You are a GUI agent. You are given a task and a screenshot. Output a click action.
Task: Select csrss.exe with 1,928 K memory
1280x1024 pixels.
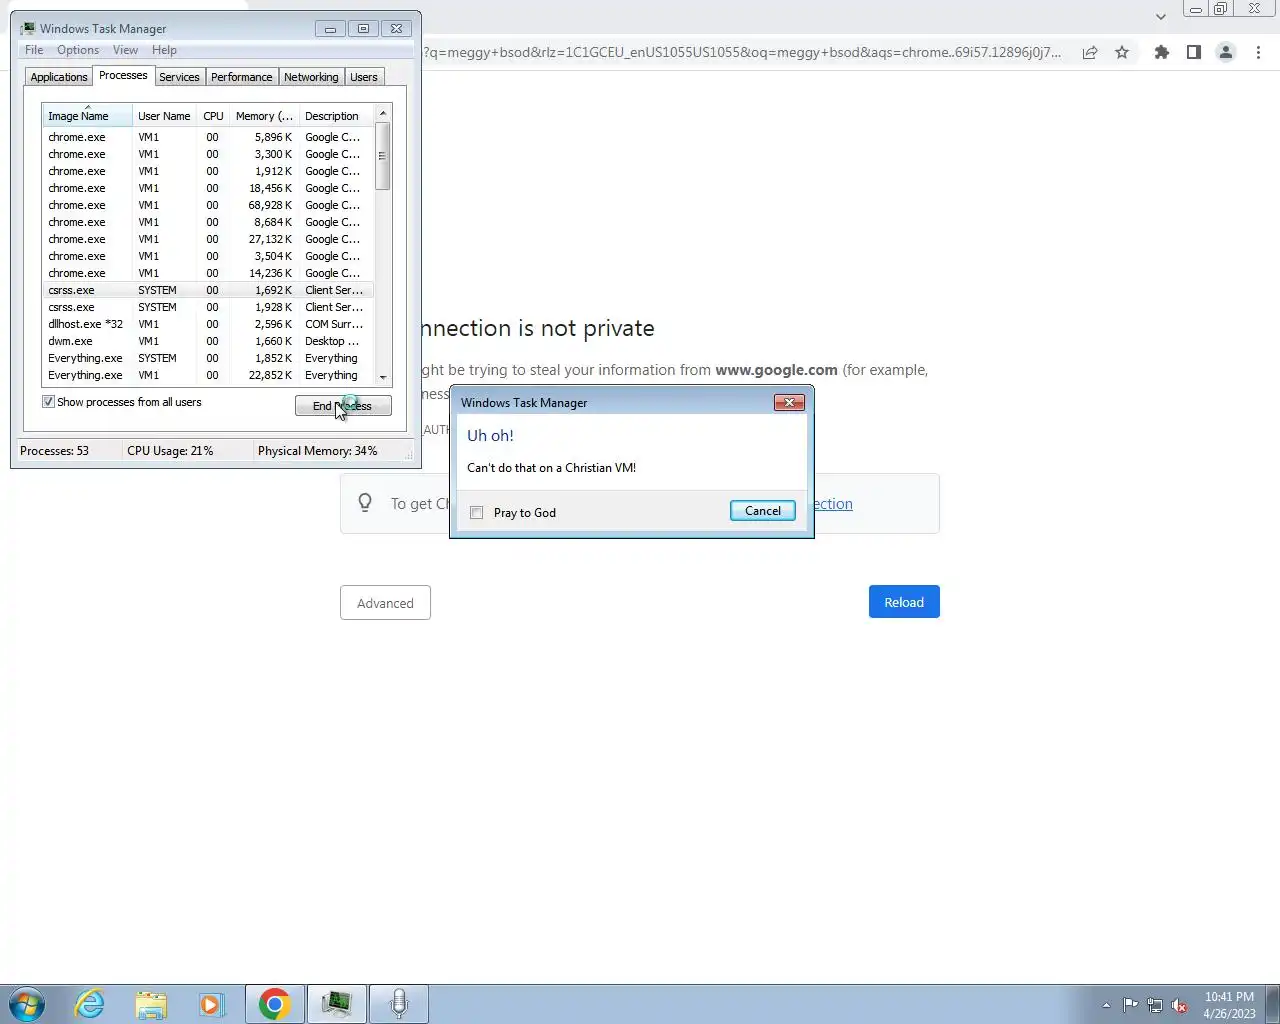click(x=208, y=307)
